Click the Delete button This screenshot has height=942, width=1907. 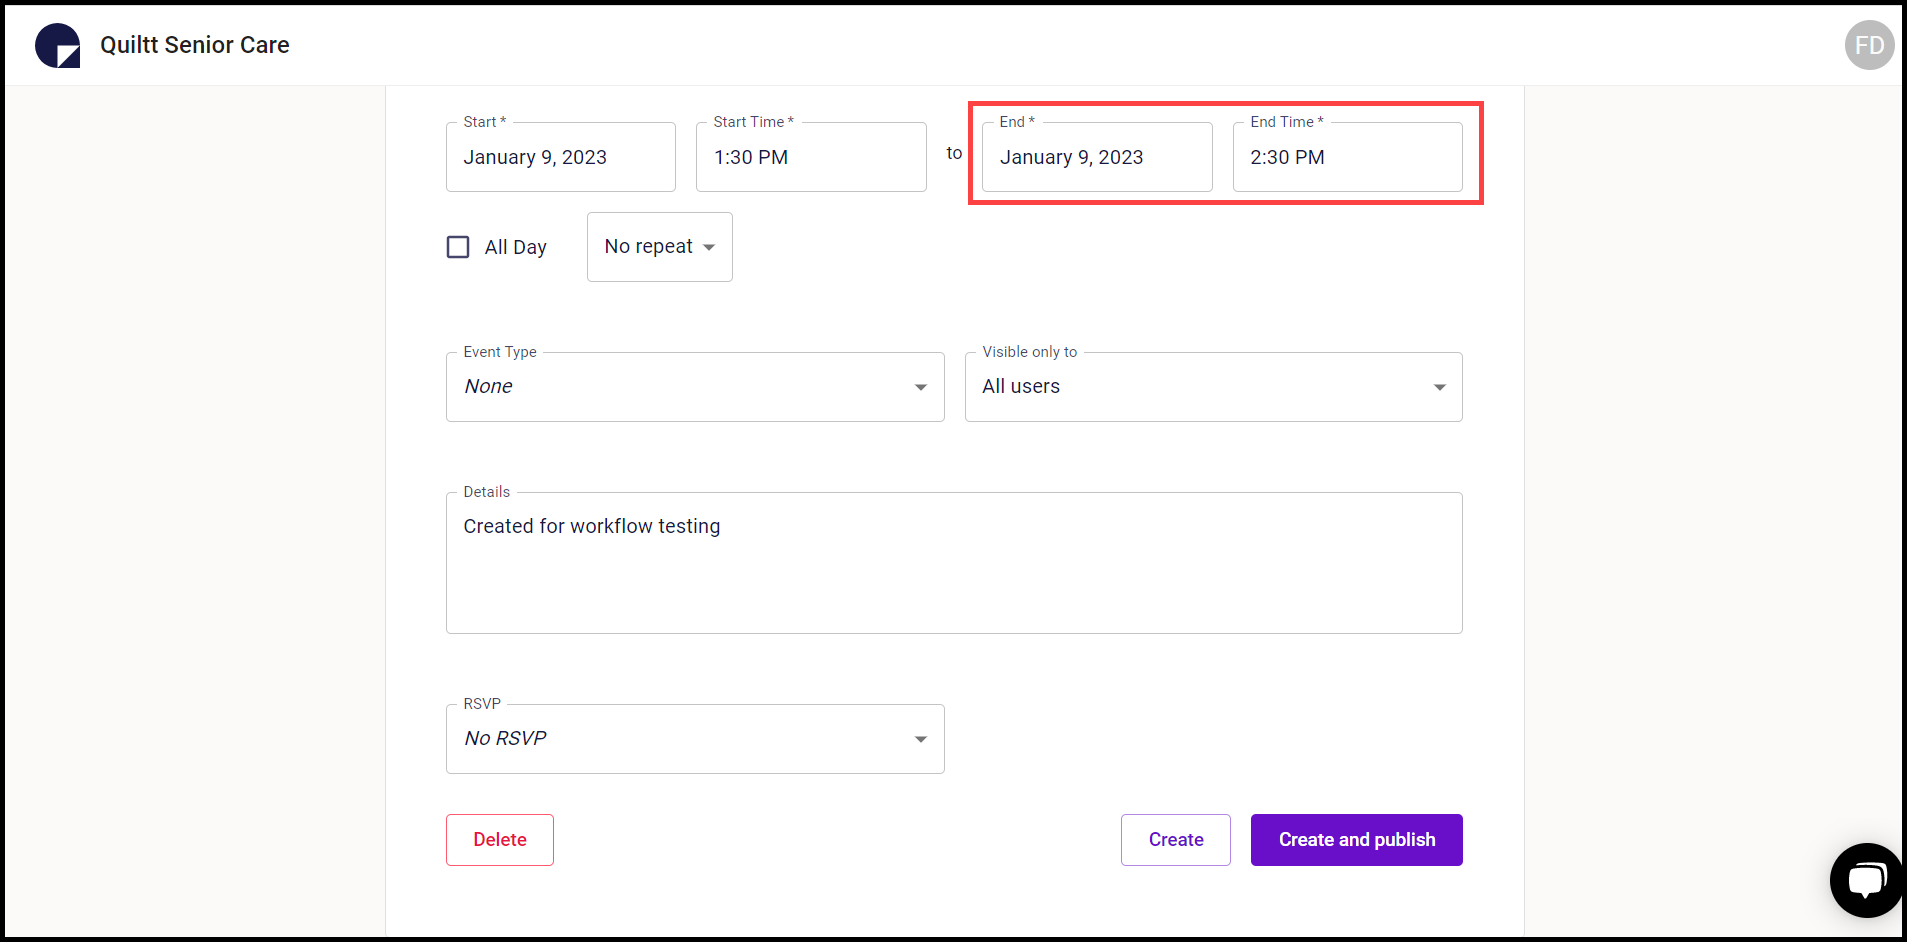pos(500,840)
